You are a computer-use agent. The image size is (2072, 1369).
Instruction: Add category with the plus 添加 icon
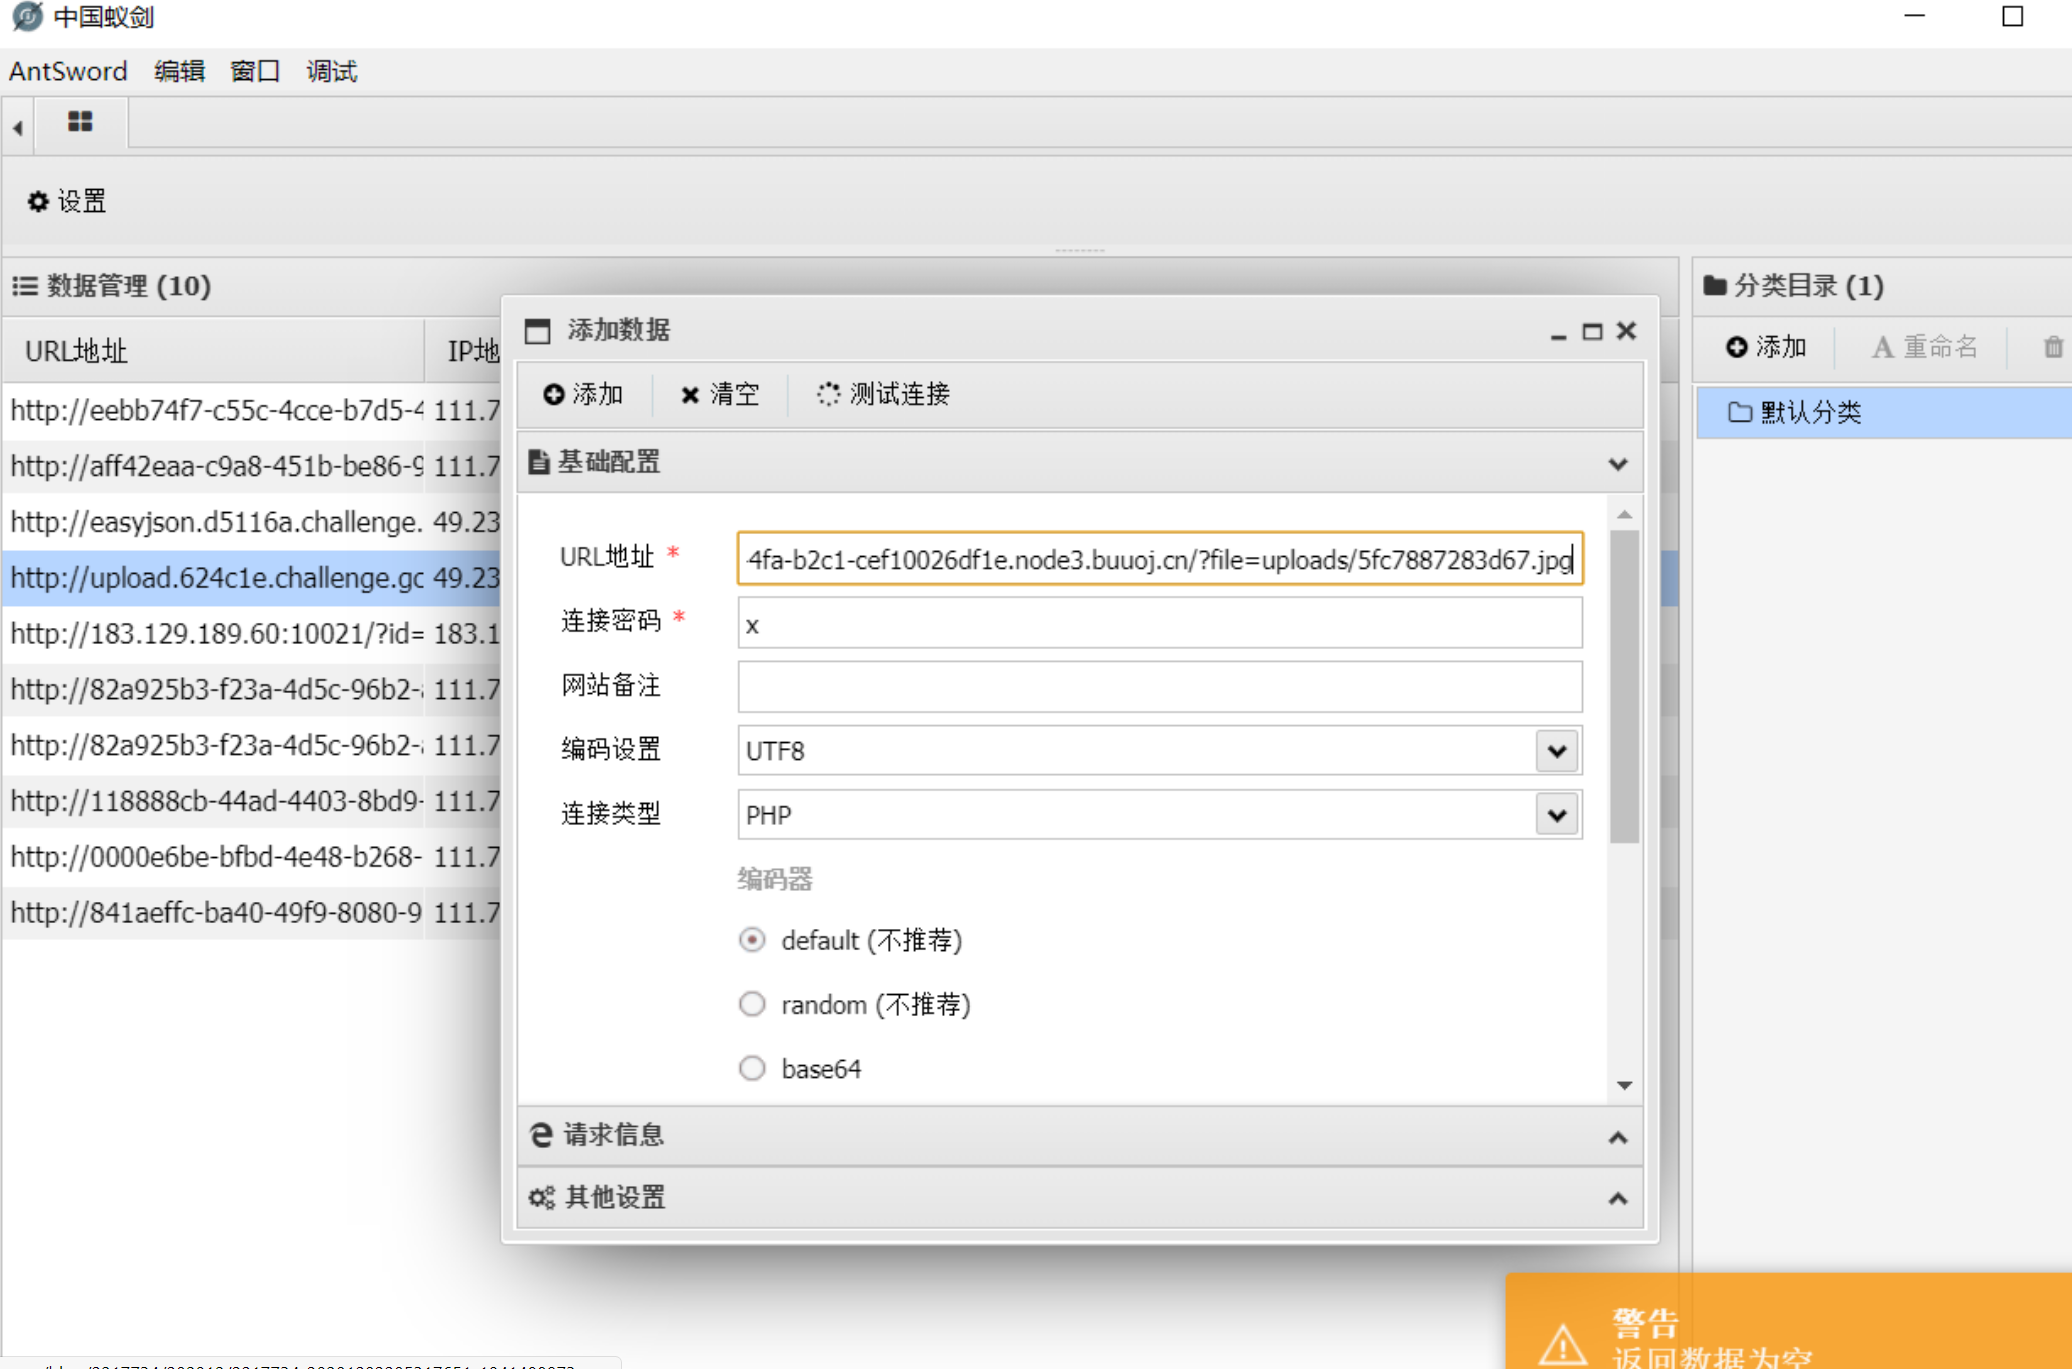1766,347
